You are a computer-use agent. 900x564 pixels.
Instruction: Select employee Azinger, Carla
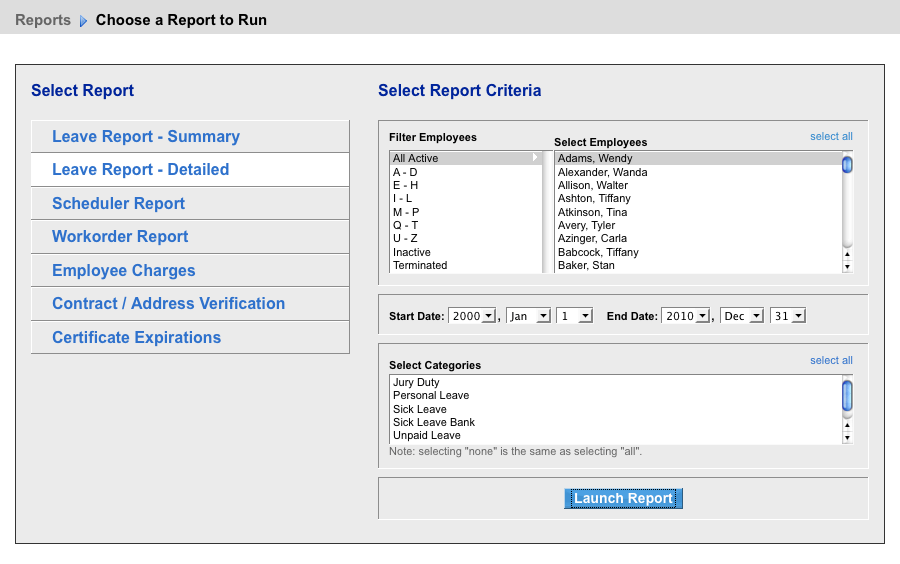click(x=698, y=239)
